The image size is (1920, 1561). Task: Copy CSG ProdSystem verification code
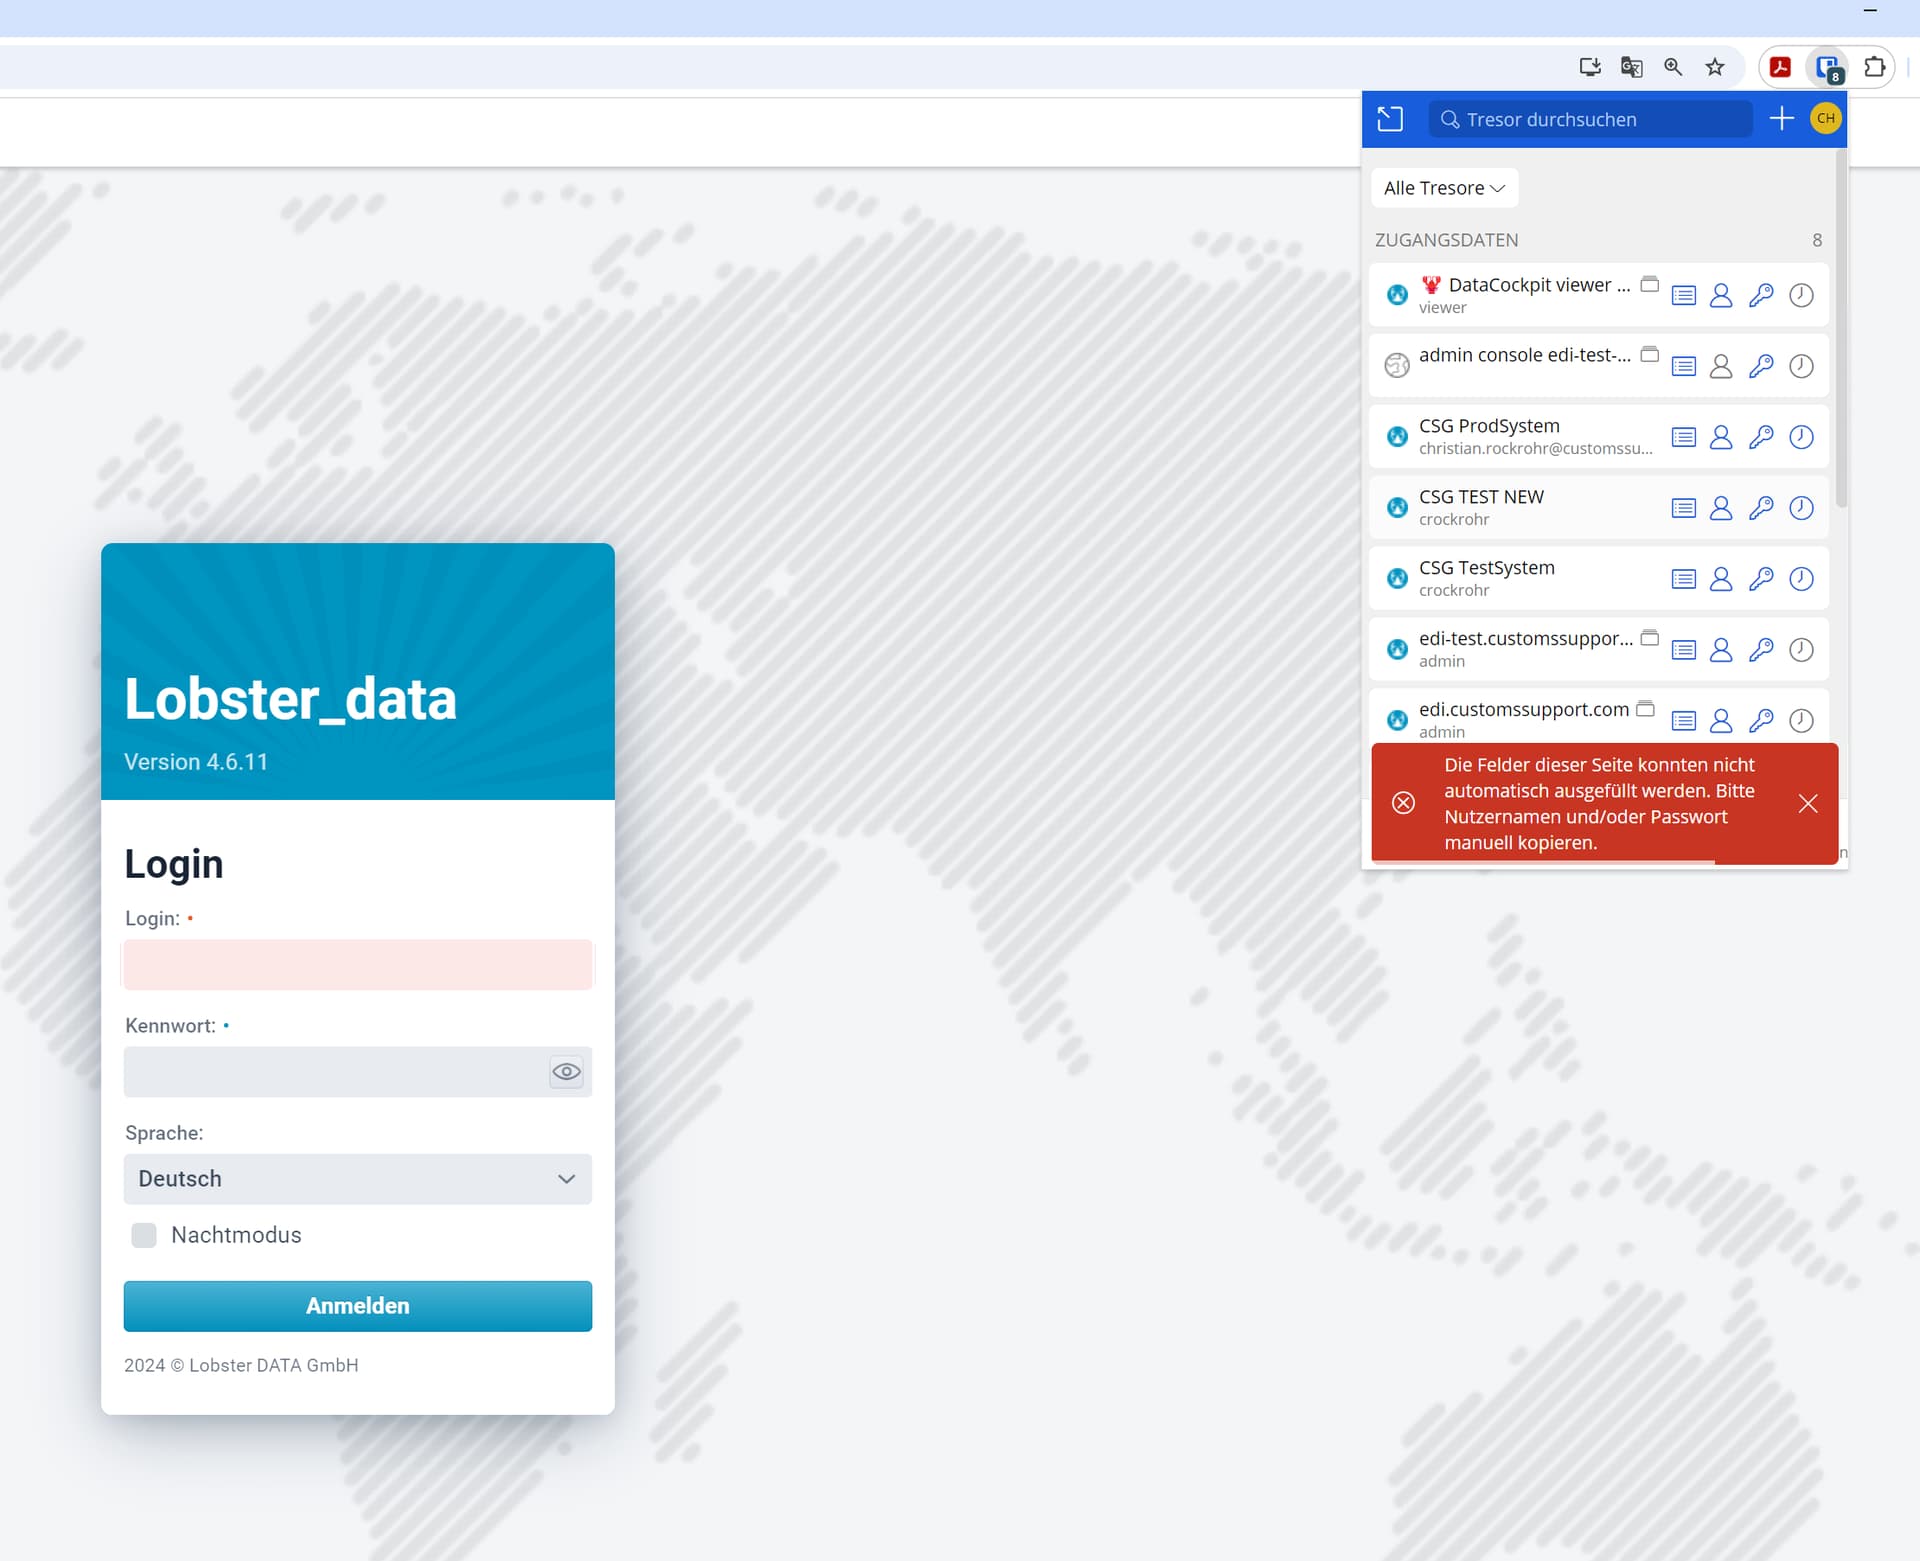coord(1801,438)
